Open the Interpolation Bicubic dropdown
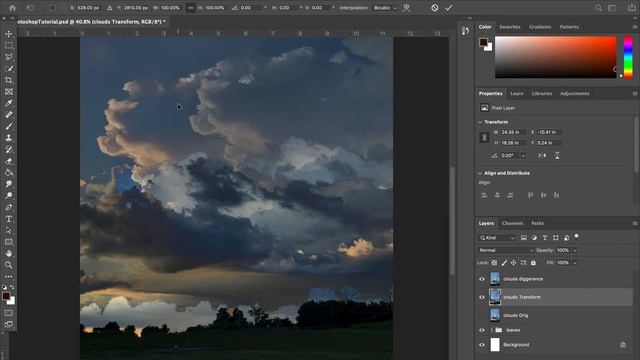The height and width of the screenshot is (360, 640). tap(384, 8)
